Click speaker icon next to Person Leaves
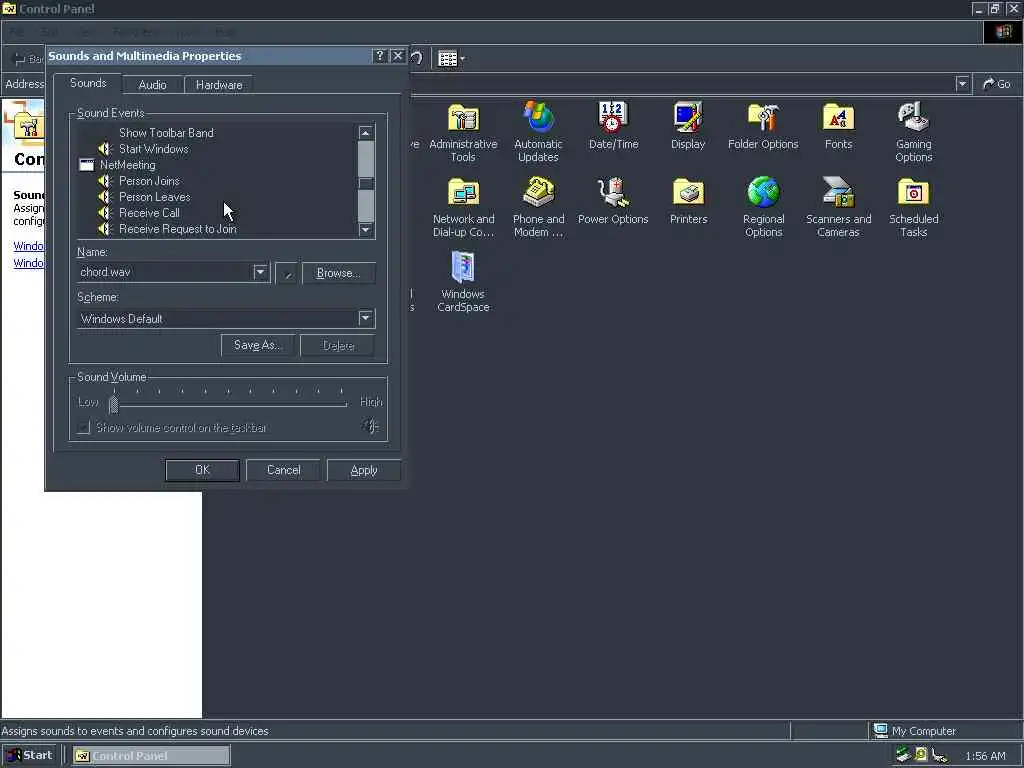The width and height of the screenshot is (1024, 768). 105,197
